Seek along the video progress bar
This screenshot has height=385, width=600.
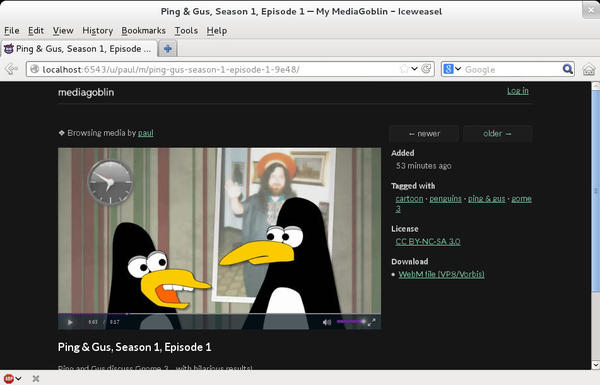[x=219, y=313]
